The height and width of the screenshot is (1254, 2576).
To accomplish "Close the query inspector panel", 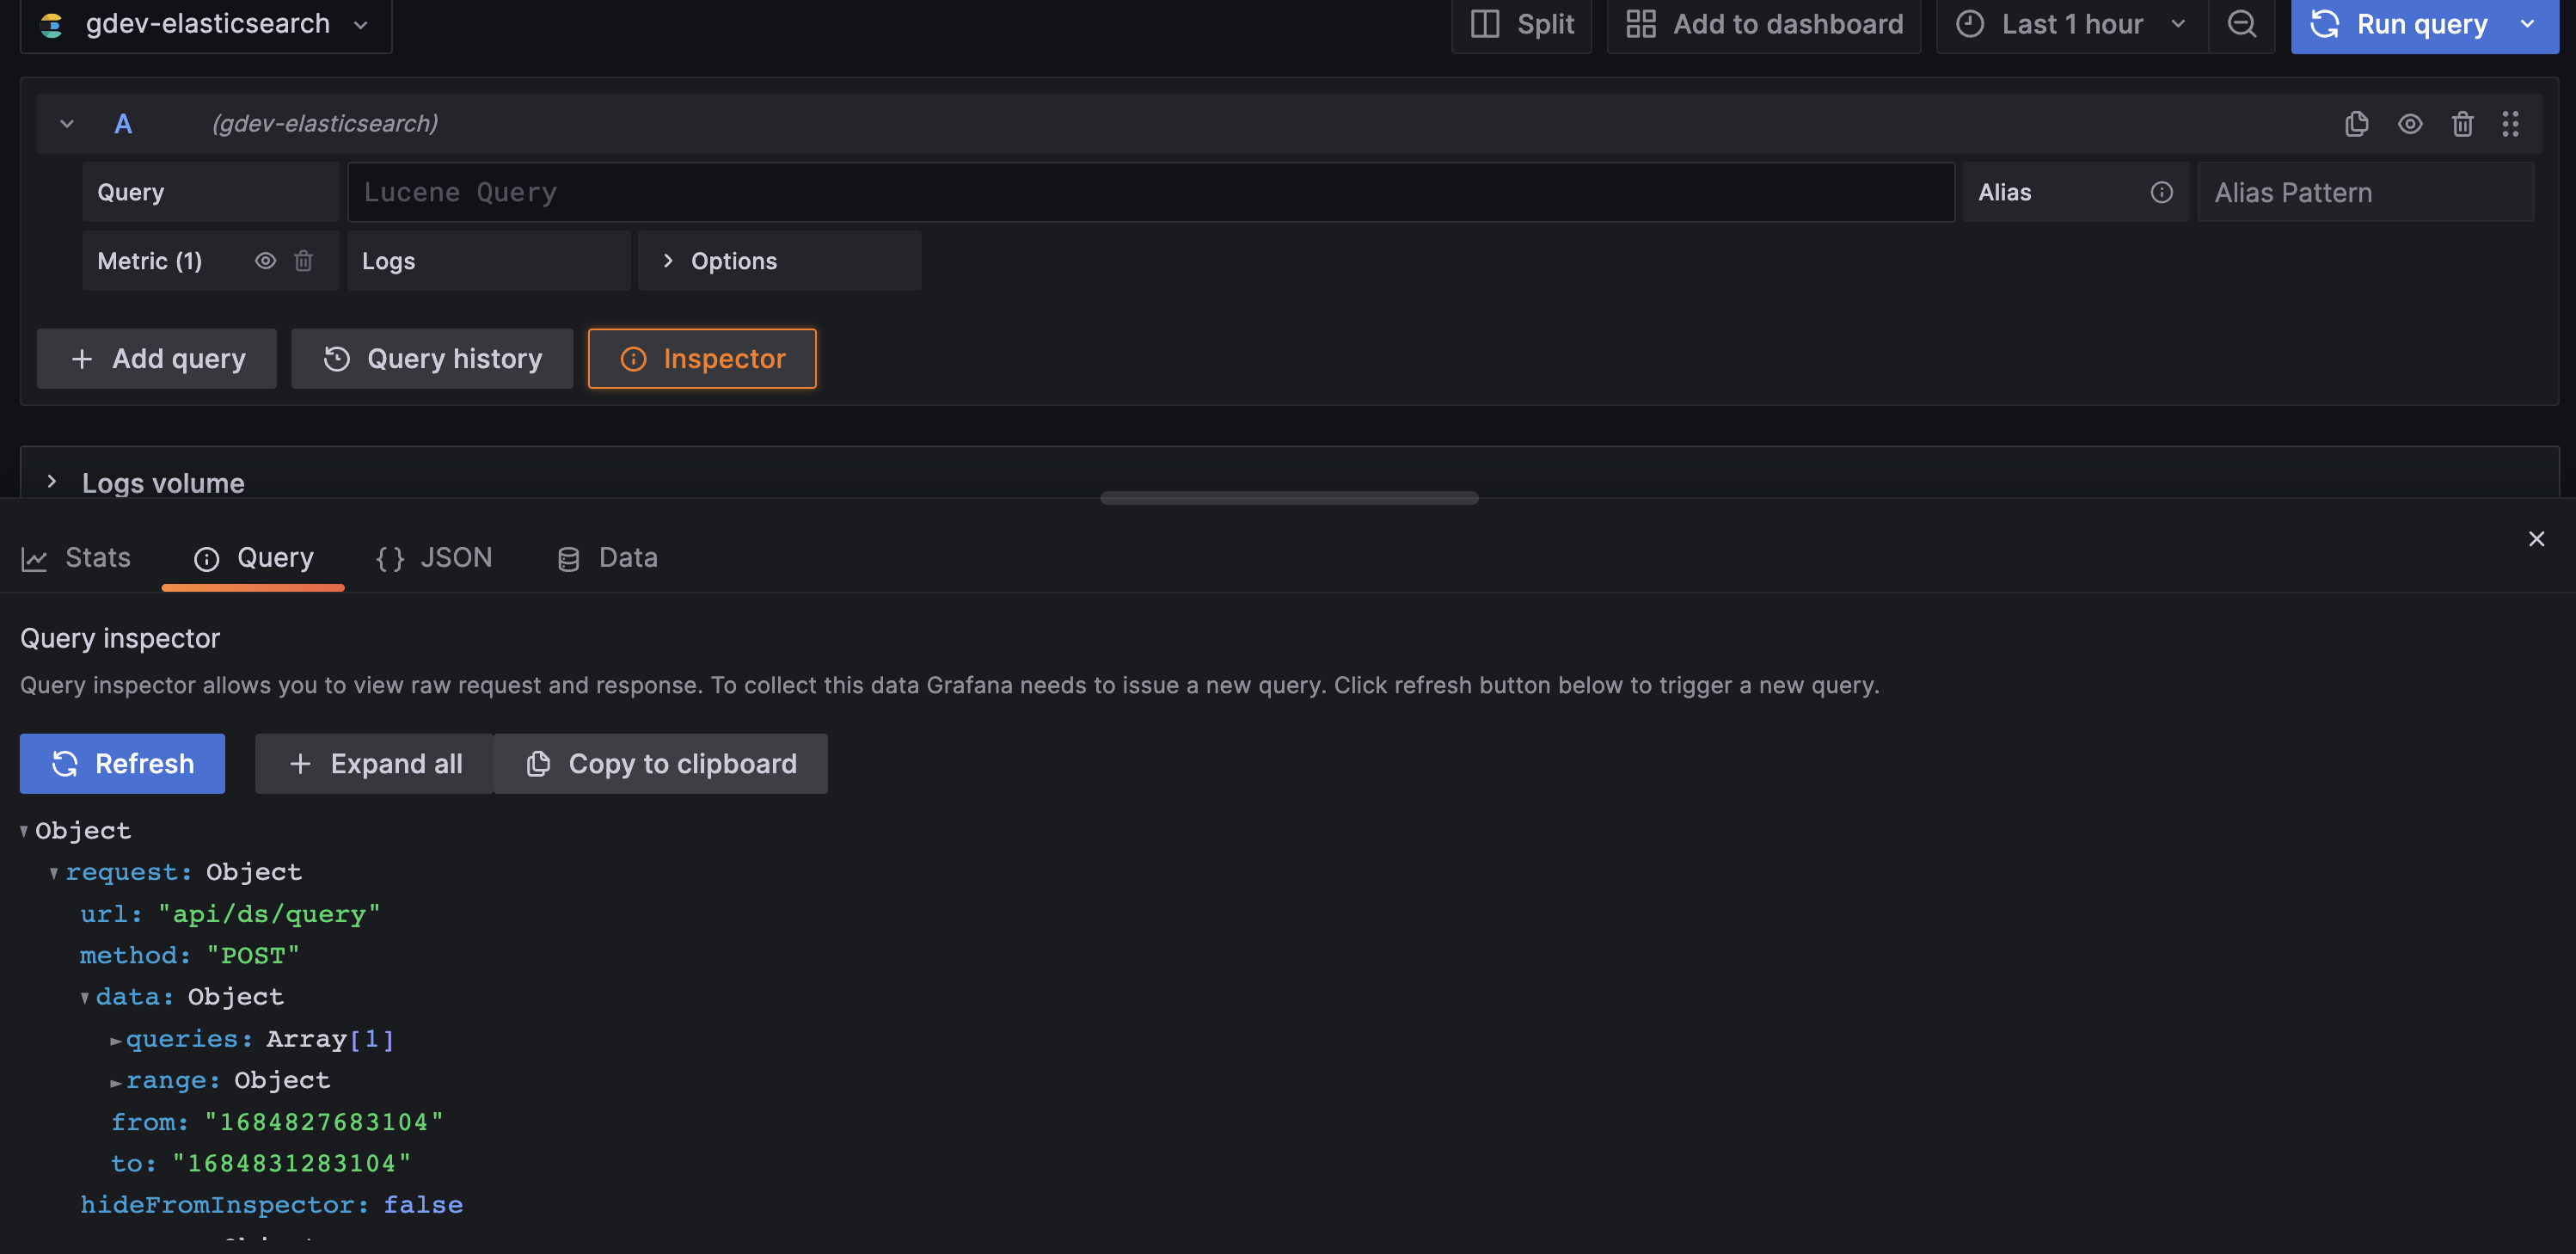I will coord(2537,538).
